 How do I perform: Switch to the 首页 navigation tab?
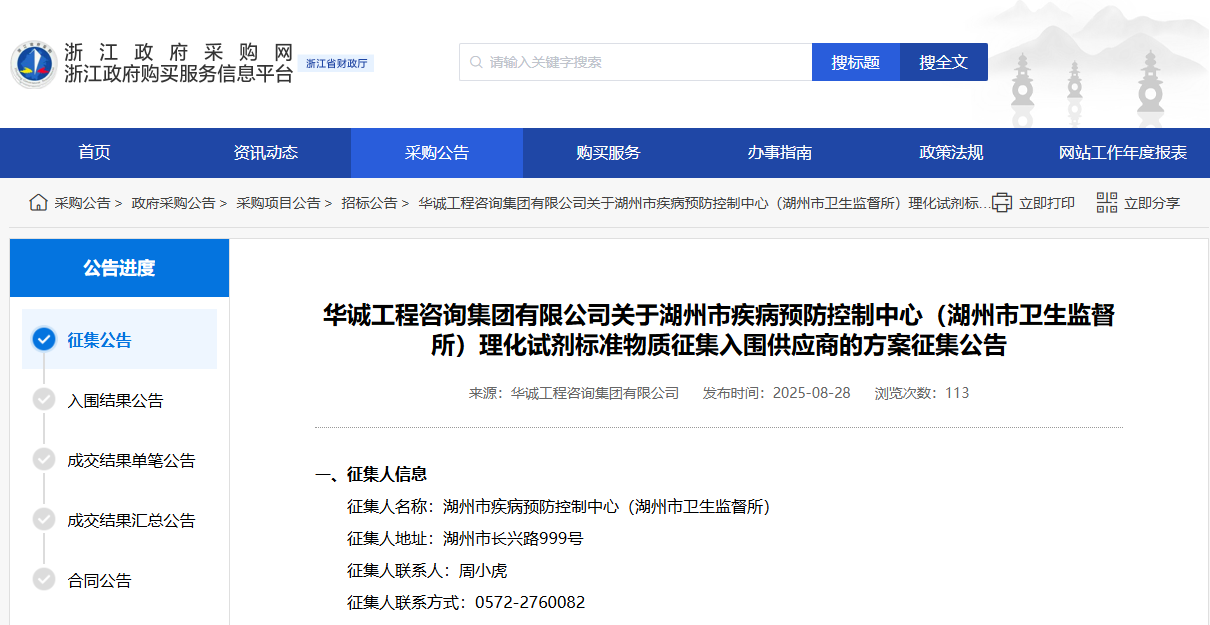tap(95, 152)
